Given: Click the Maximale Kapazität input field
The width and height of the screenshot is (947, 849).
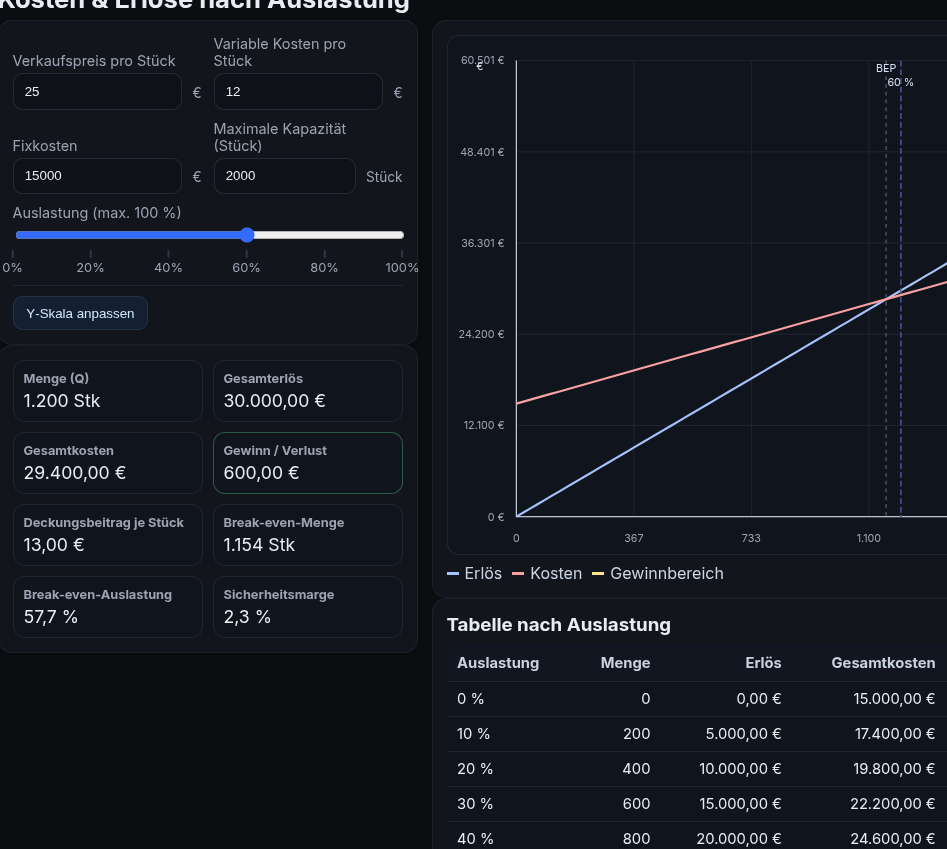Looking at the screenshot, I should coord(284,176).
